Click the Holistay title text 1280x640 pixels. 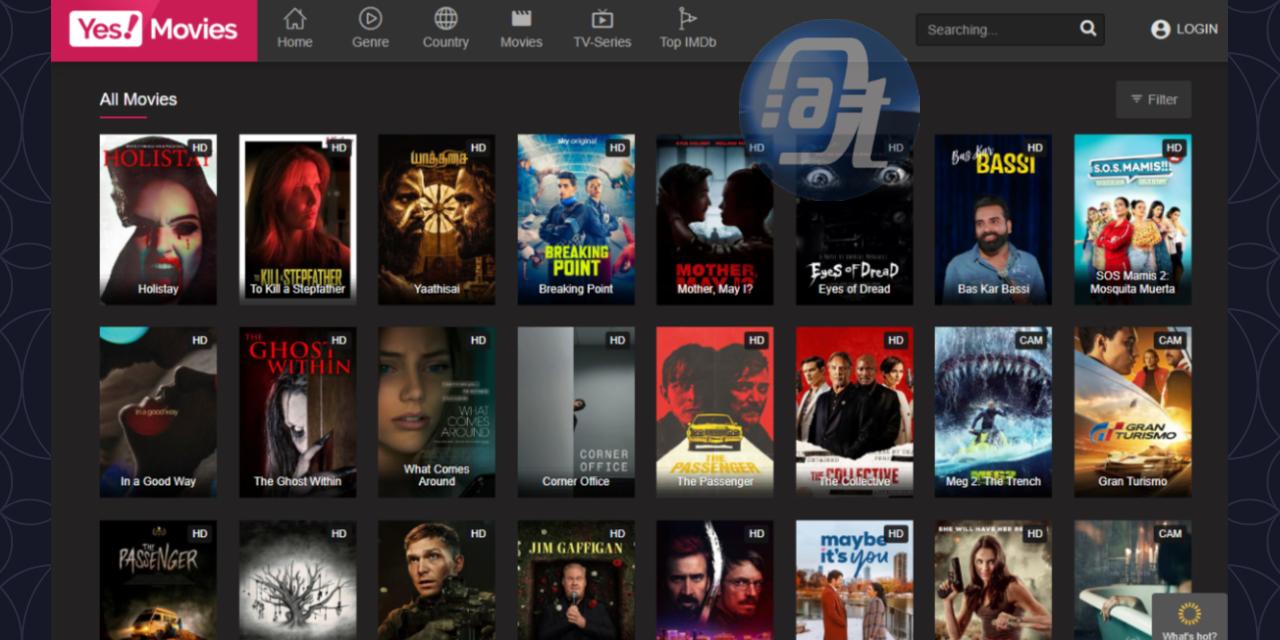coord(158,289)
